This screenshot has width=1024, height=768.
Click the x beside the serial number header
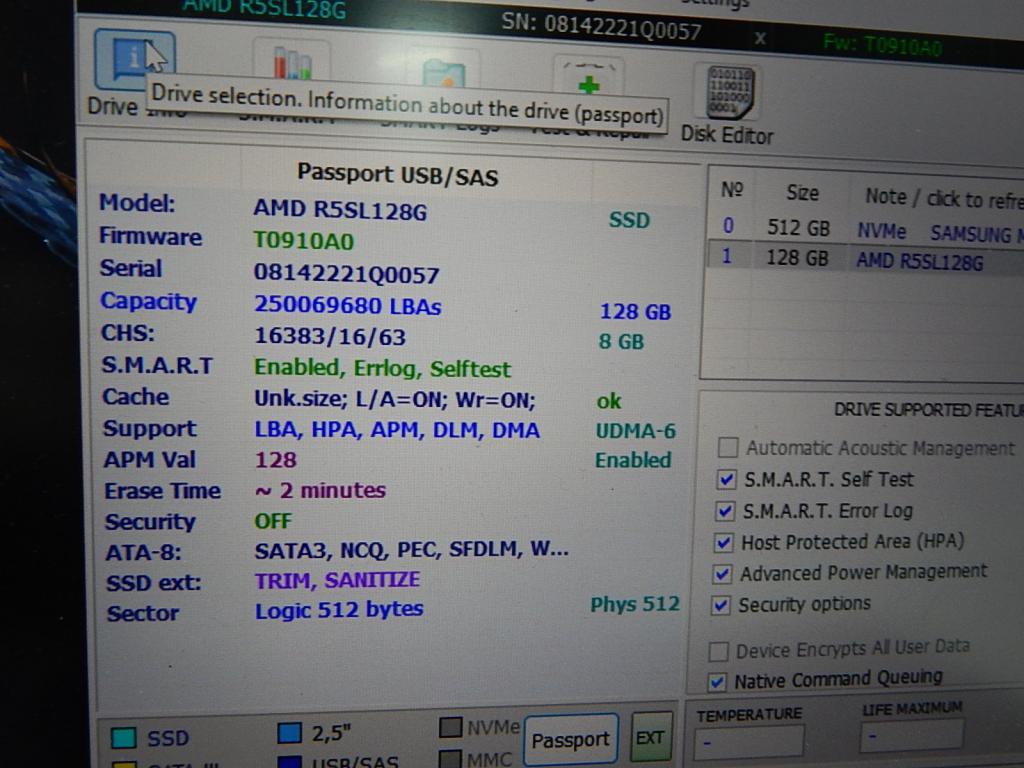(760, 39)
